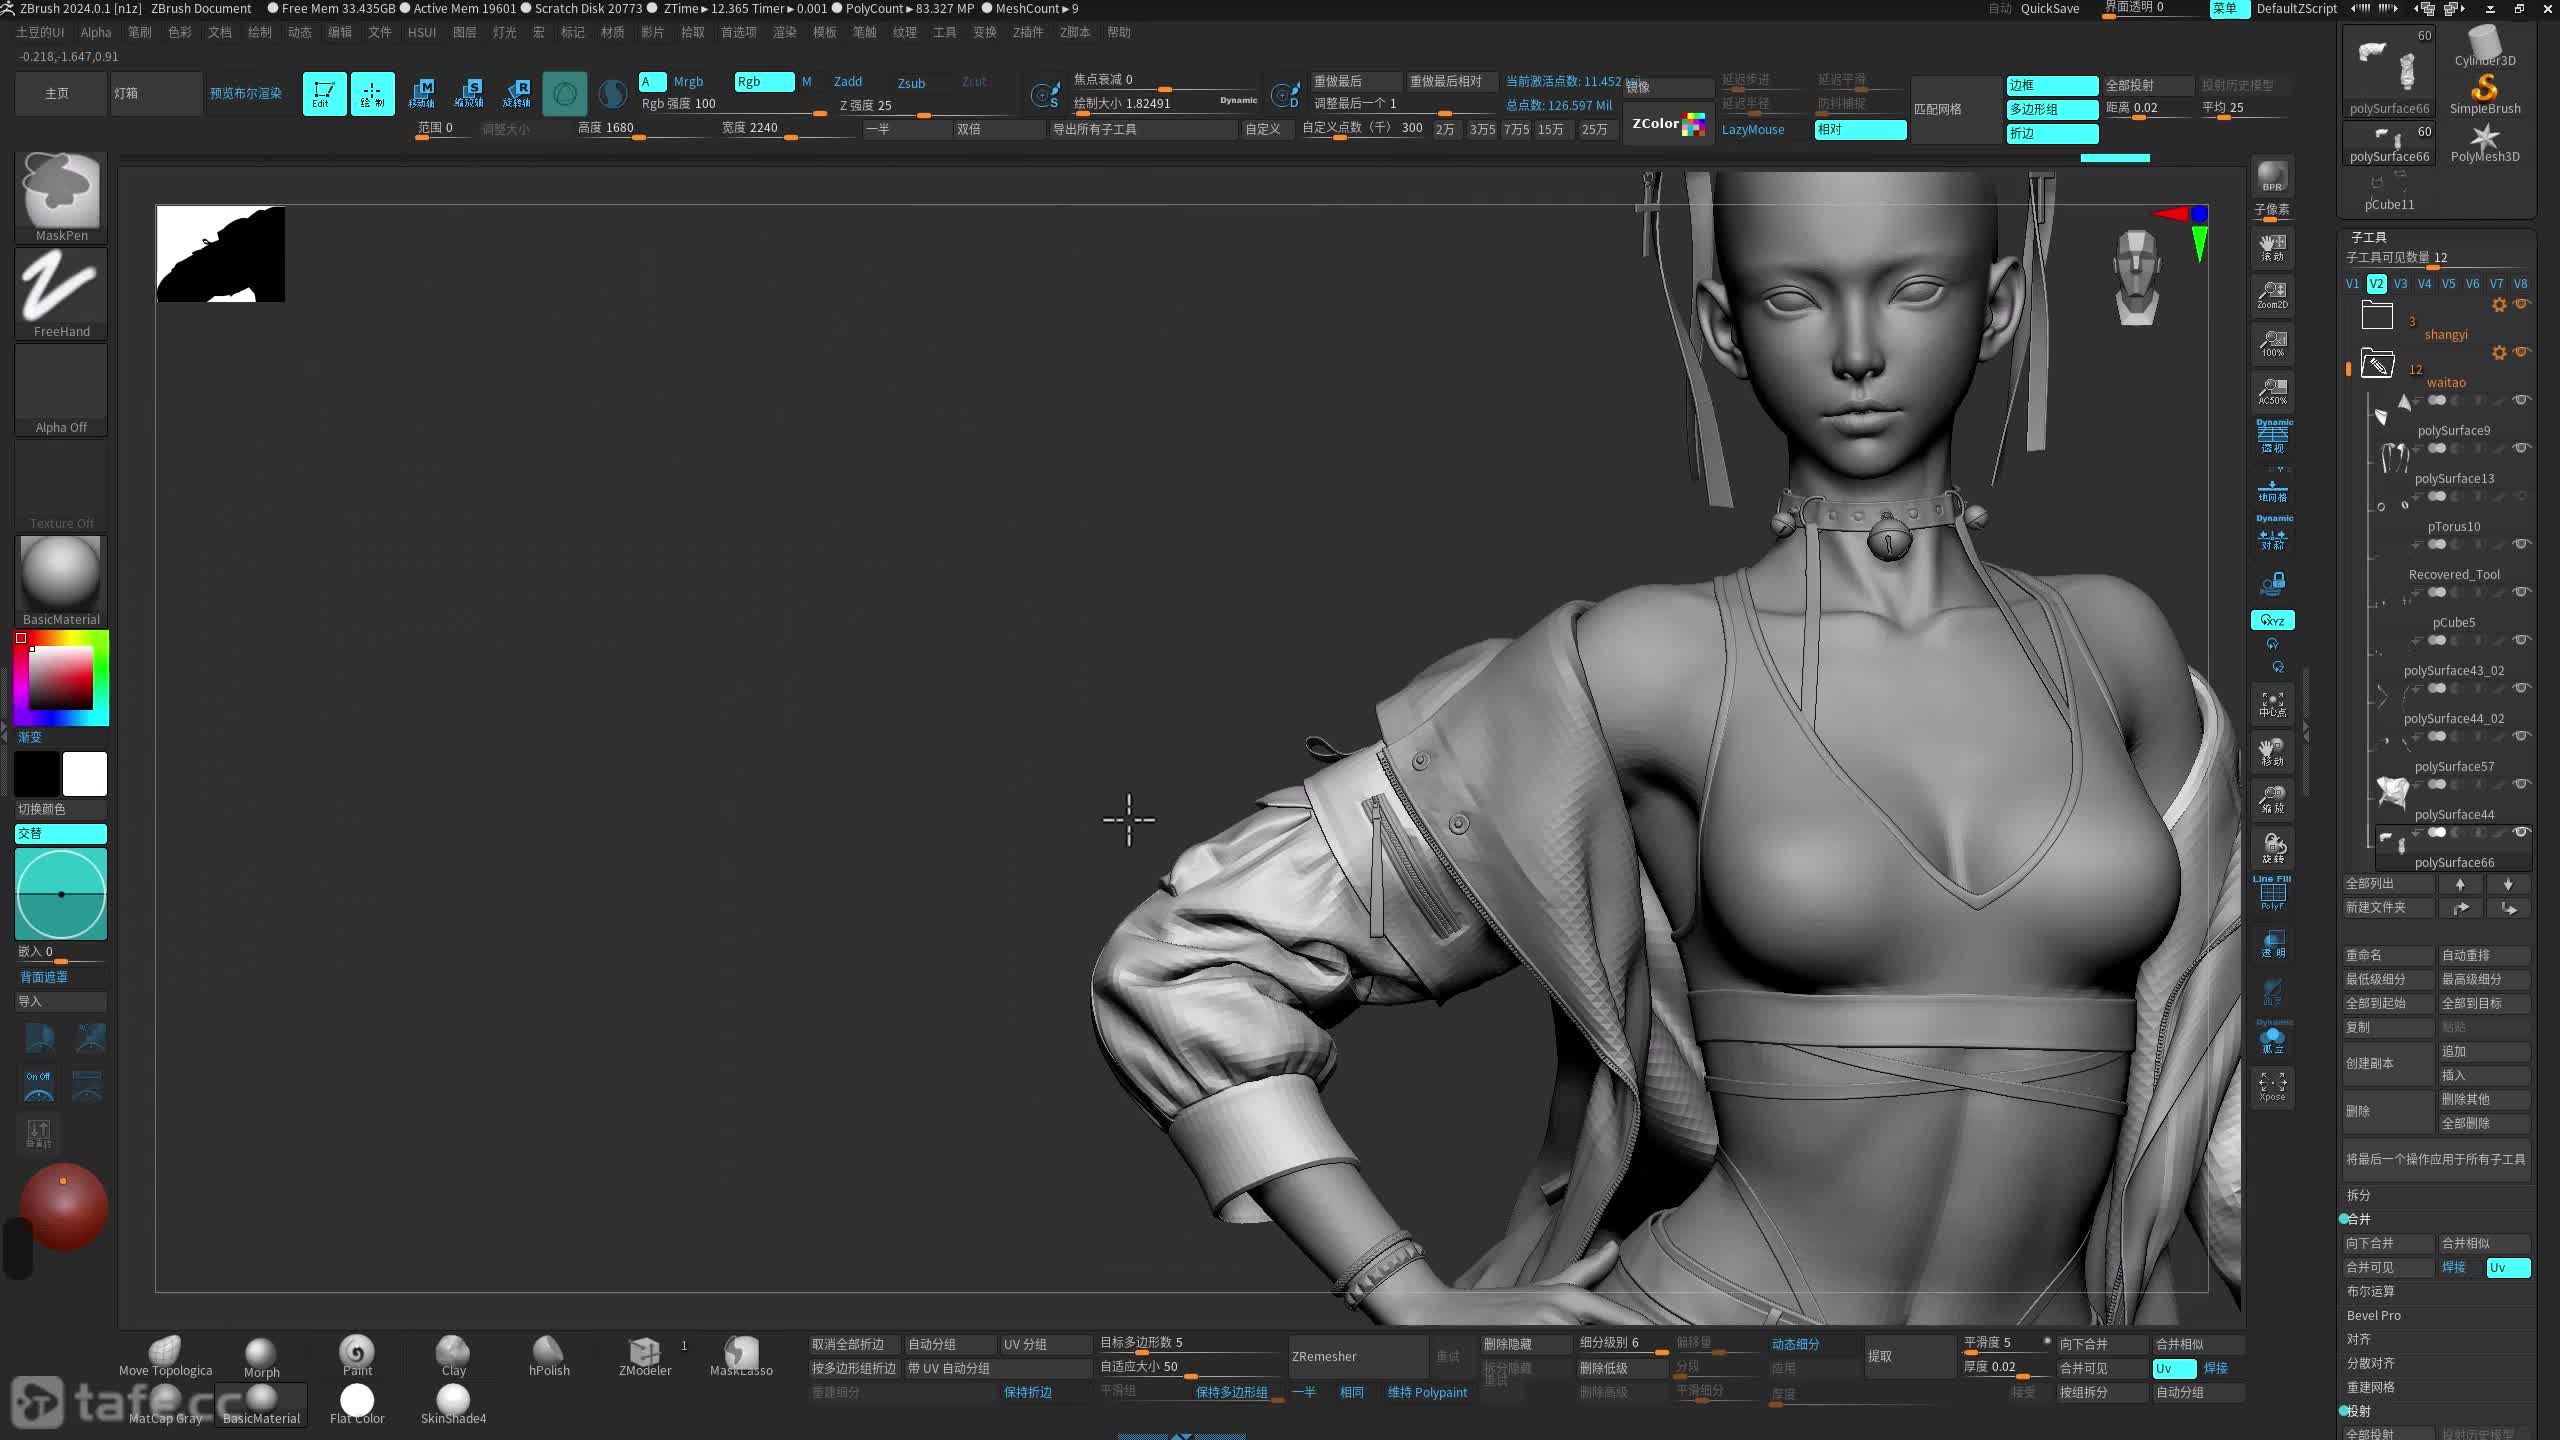Click the 灯箱 (LightBox) button
Screen dimensions: 2560x1440
click(x=156, y=93)
